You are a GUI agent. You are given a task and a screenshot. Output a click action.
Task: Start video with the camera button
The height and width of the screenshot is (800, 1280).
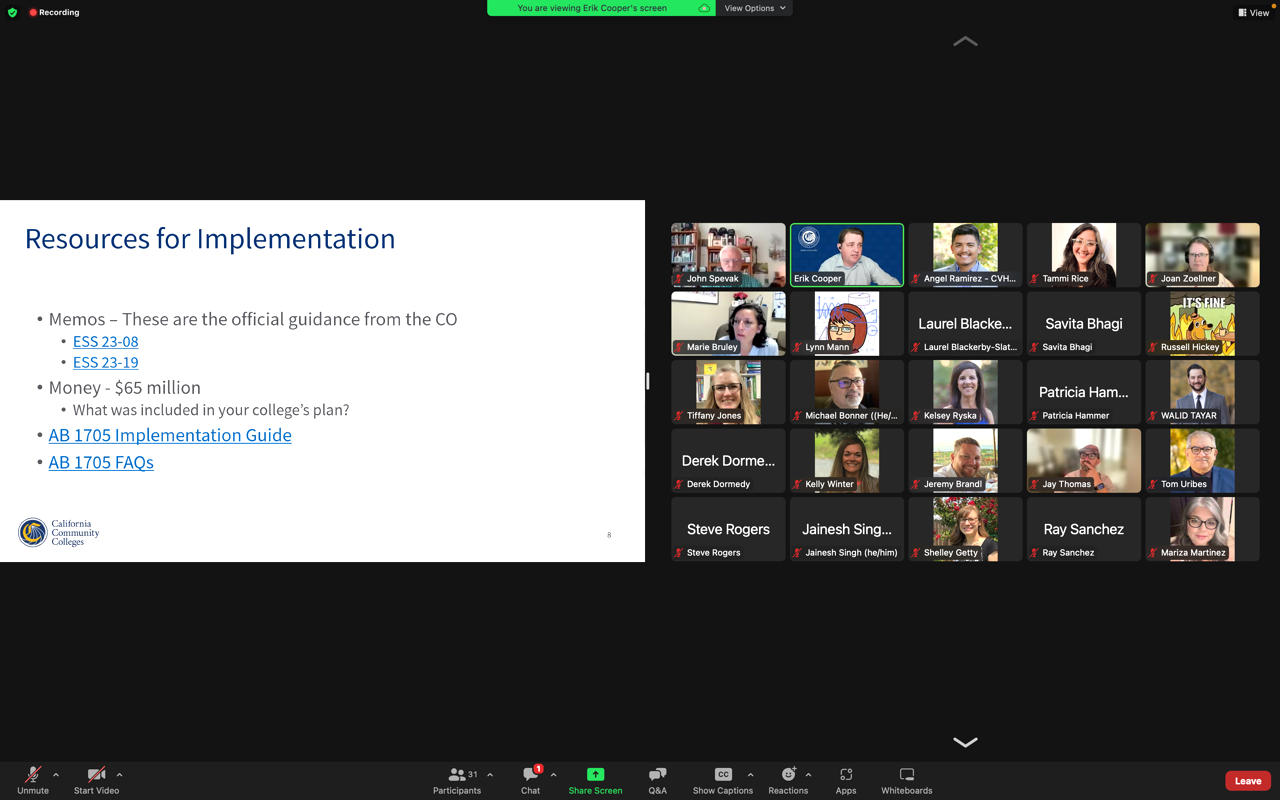point(96,775)
